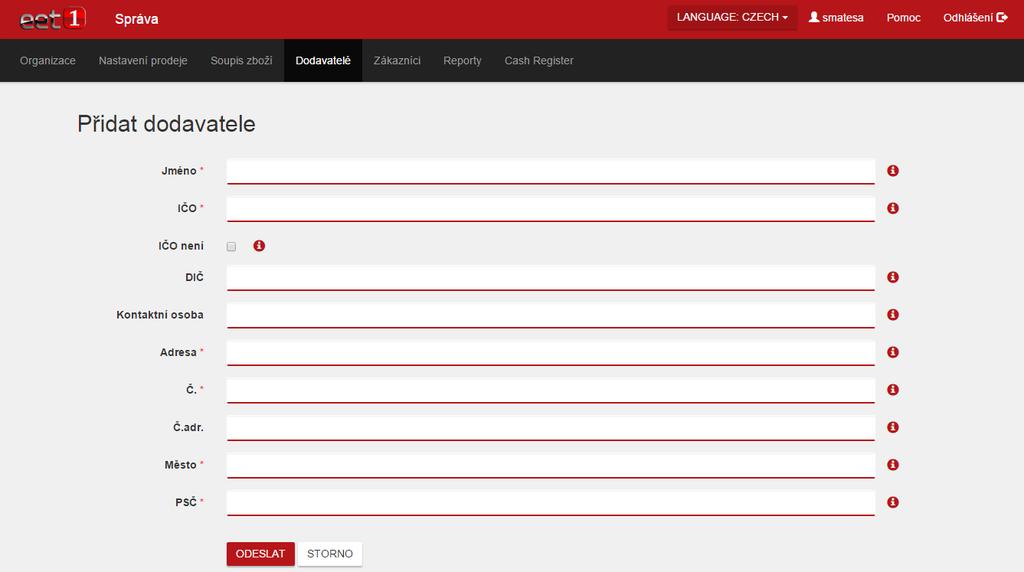Click into Kontaktní osoba input field

[x=551, y=315]
